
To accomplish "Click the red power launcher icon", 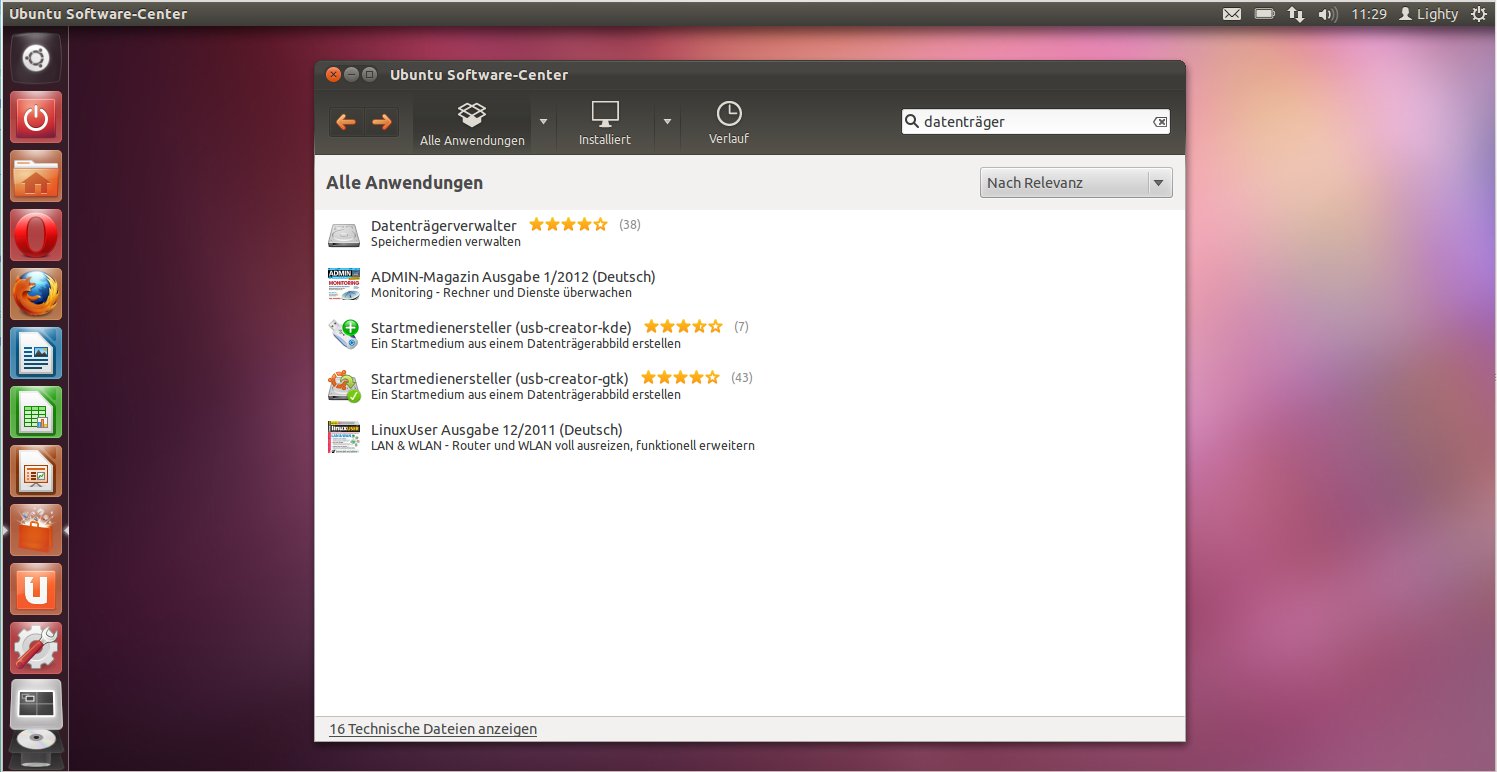I will click(36, 117).
